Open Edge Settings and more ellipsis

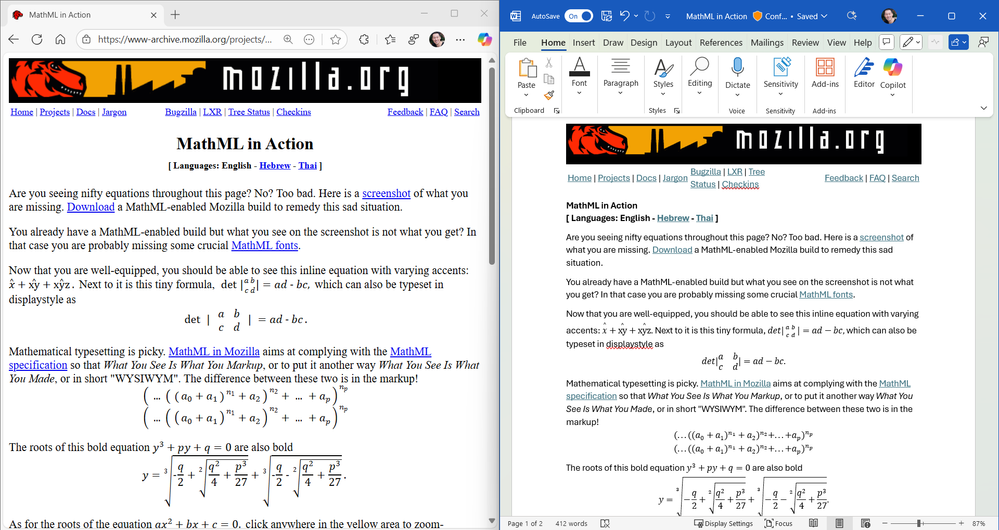click(x=460, y=39)
